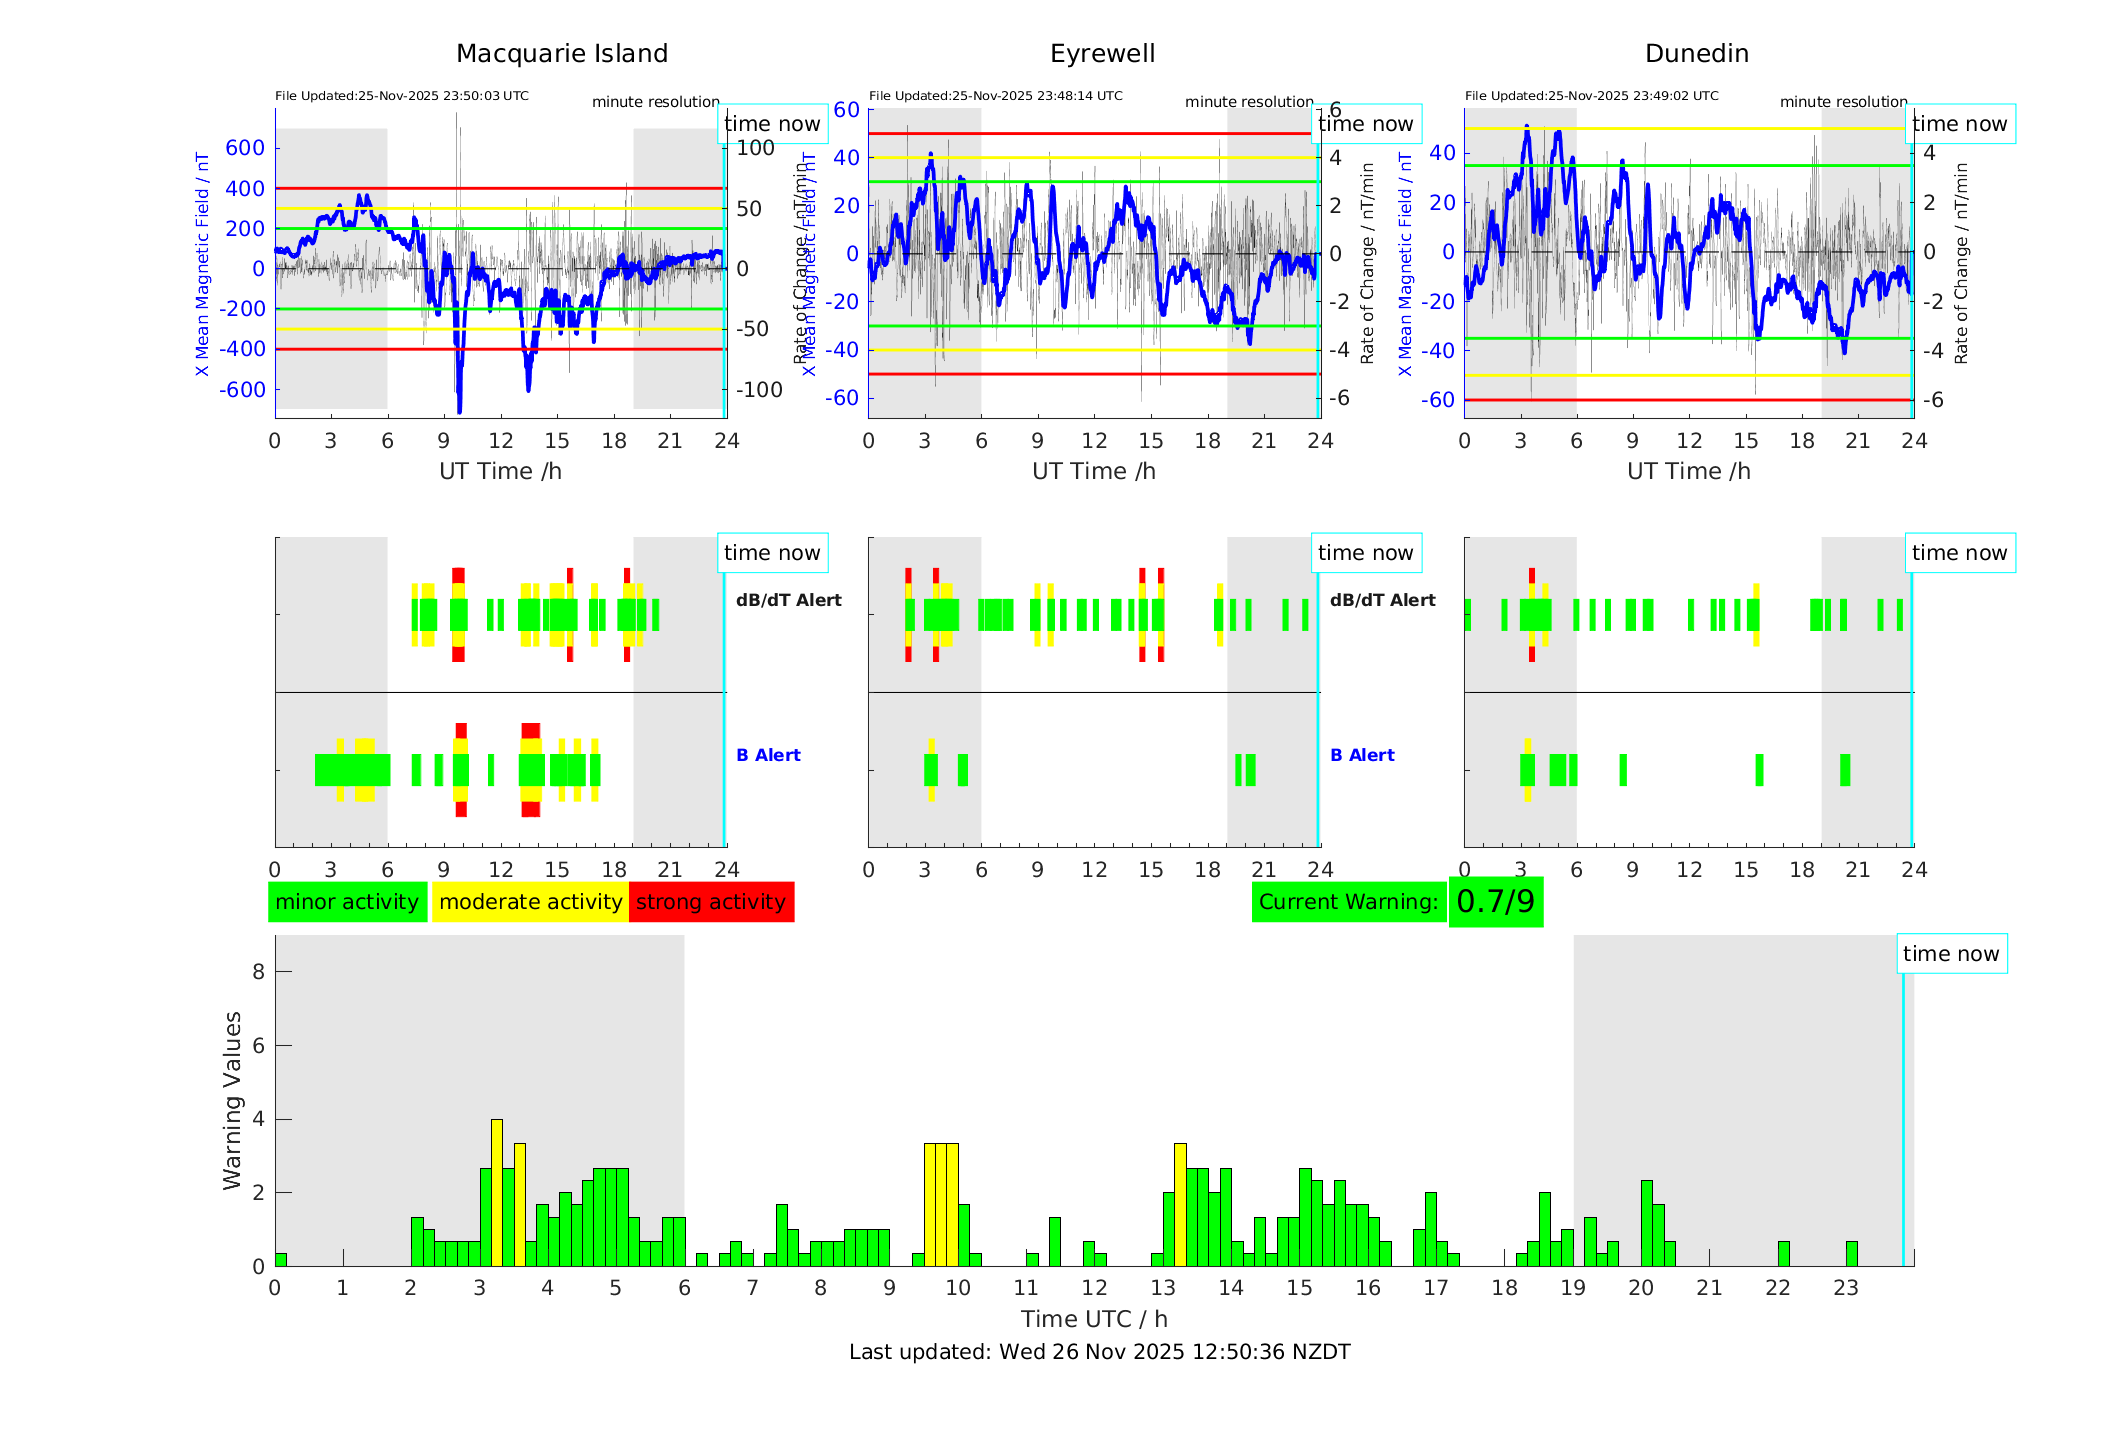This screenshot has width=2117, height=1437.
Task: Click the Dunedin chart title
Action: point(1696,54)
